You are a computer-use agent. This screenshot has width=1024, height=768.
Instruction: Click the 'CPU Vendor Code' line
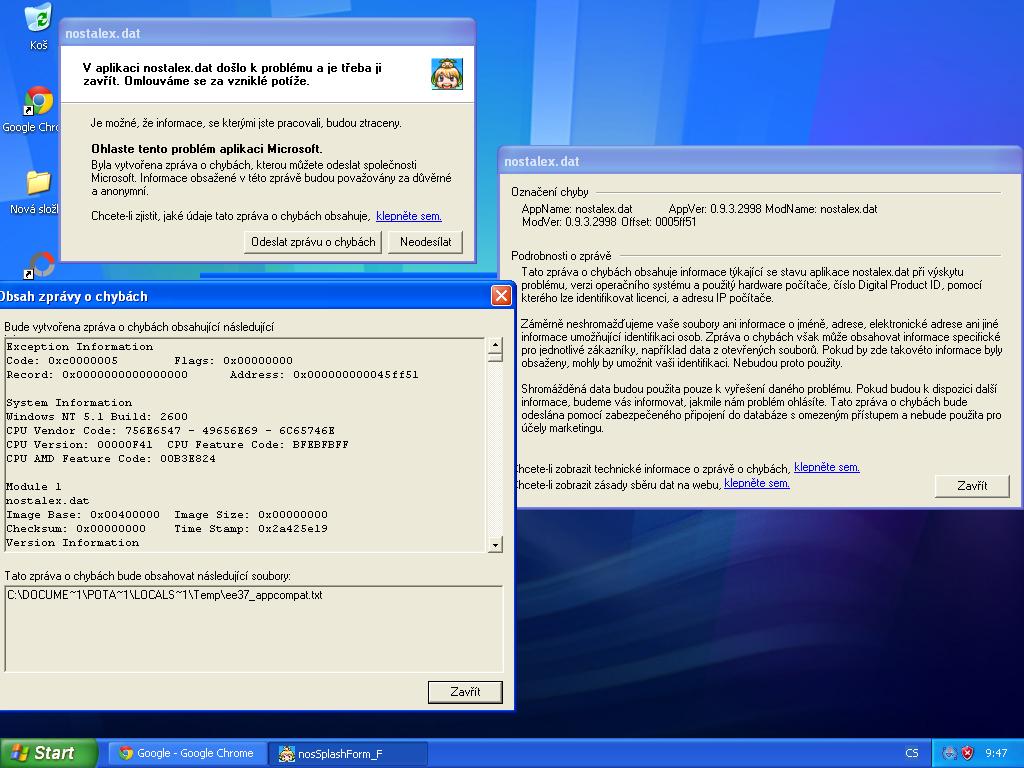pos(170,431)
